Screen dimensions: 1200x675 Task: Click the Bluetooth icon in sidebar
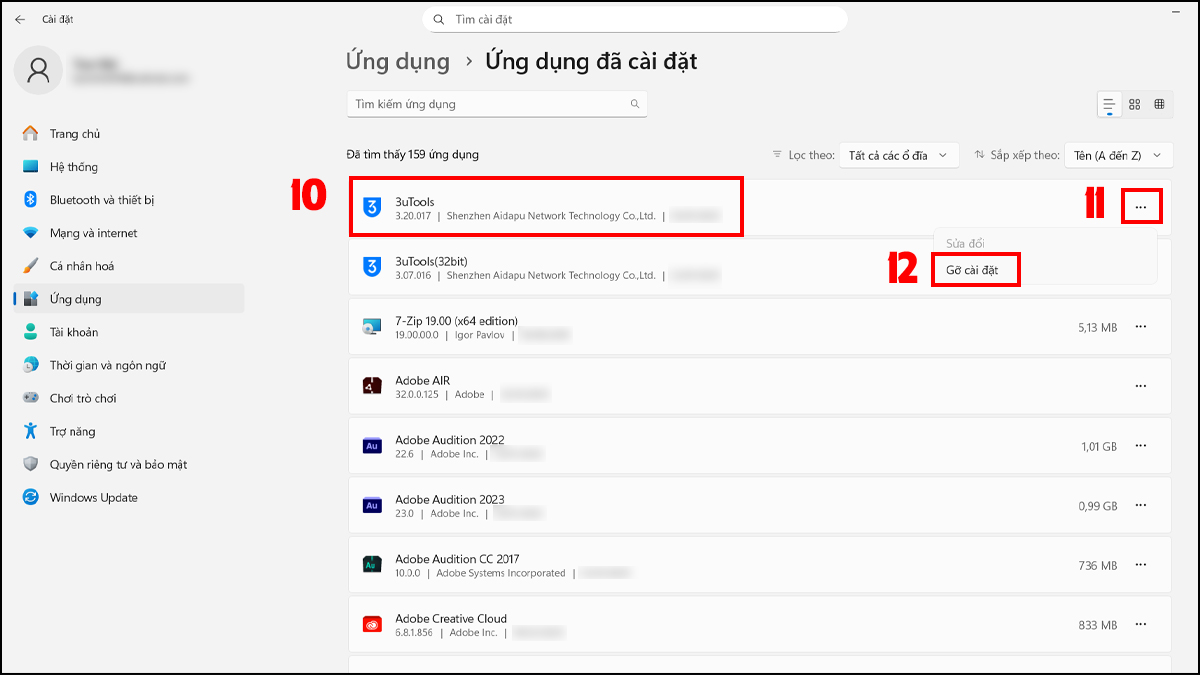[31, 200]
